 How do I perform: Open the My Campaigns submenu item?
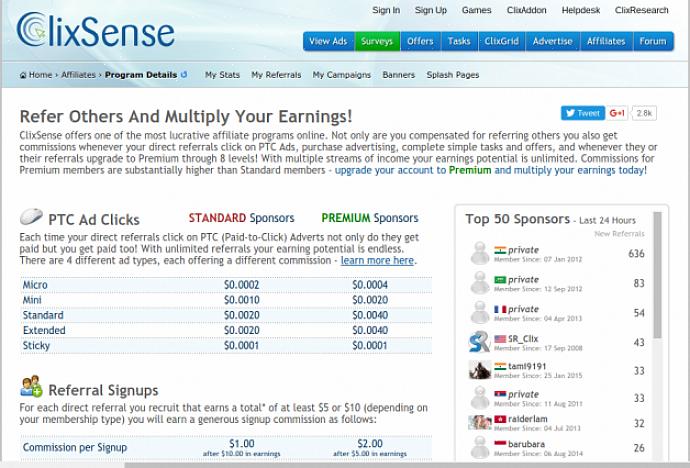342,75
